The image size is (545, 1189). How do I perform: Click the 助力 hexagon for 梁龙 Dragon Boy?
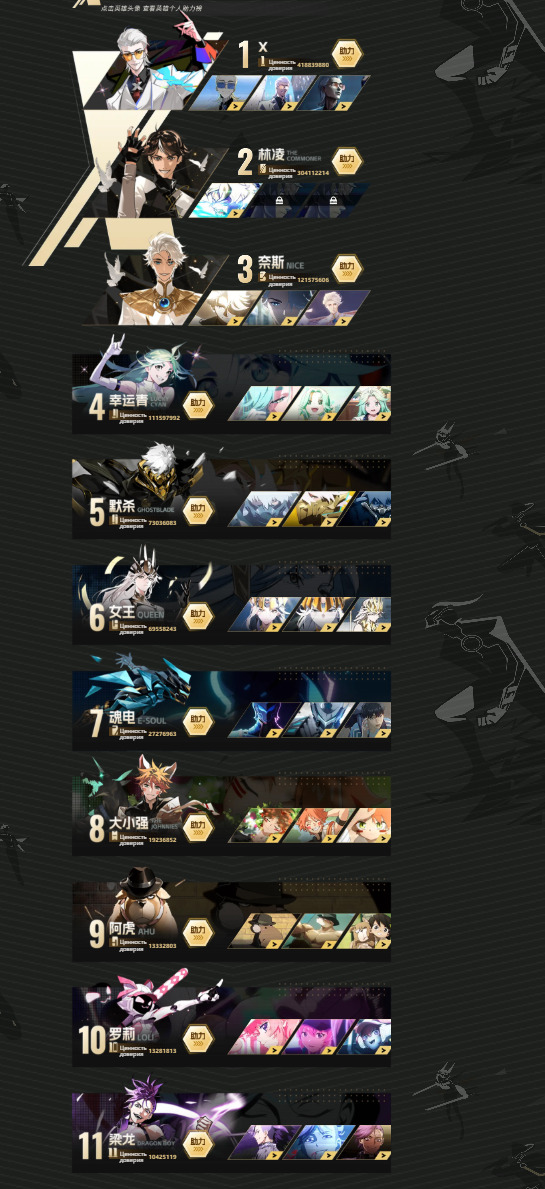199,1143
